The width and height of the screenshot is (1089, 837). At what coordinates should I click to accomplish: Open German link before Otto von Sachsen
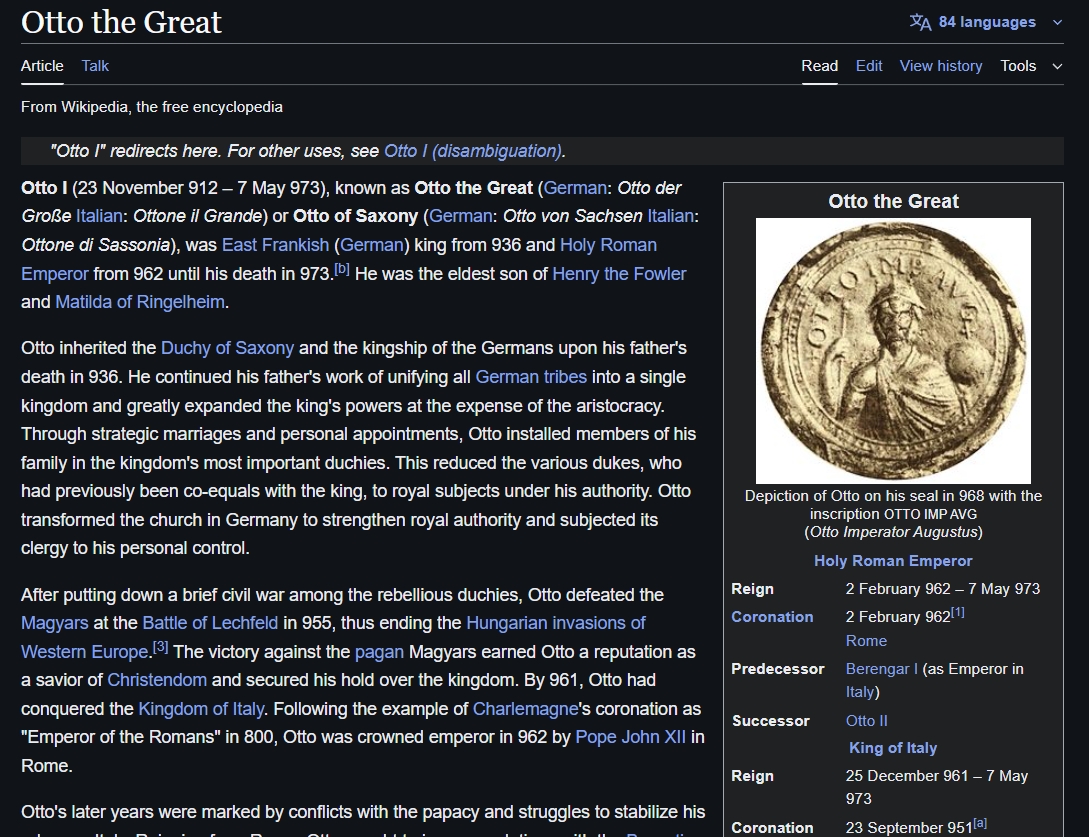click(460, 216)
